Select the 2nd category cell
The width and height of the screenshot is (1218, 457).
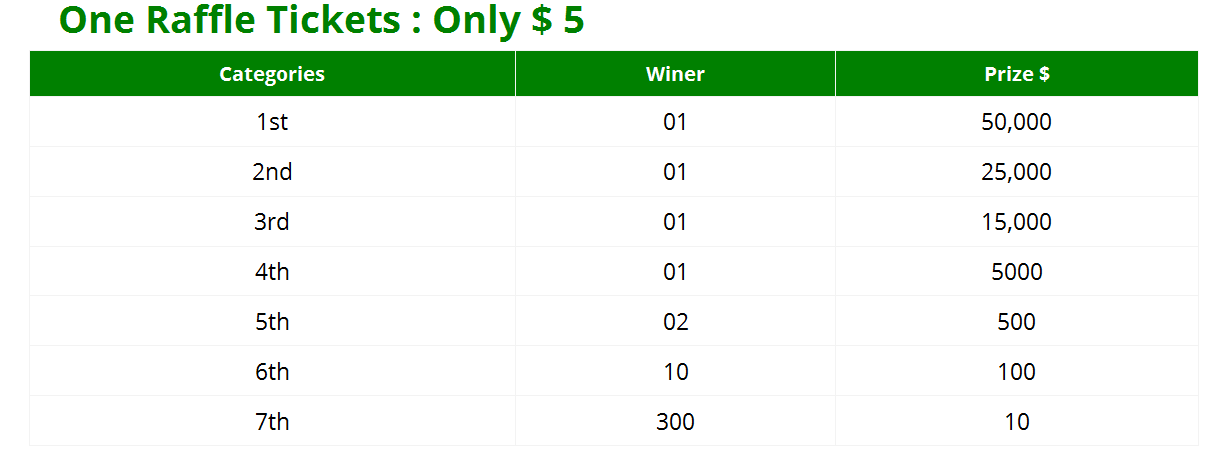(272, 172)
